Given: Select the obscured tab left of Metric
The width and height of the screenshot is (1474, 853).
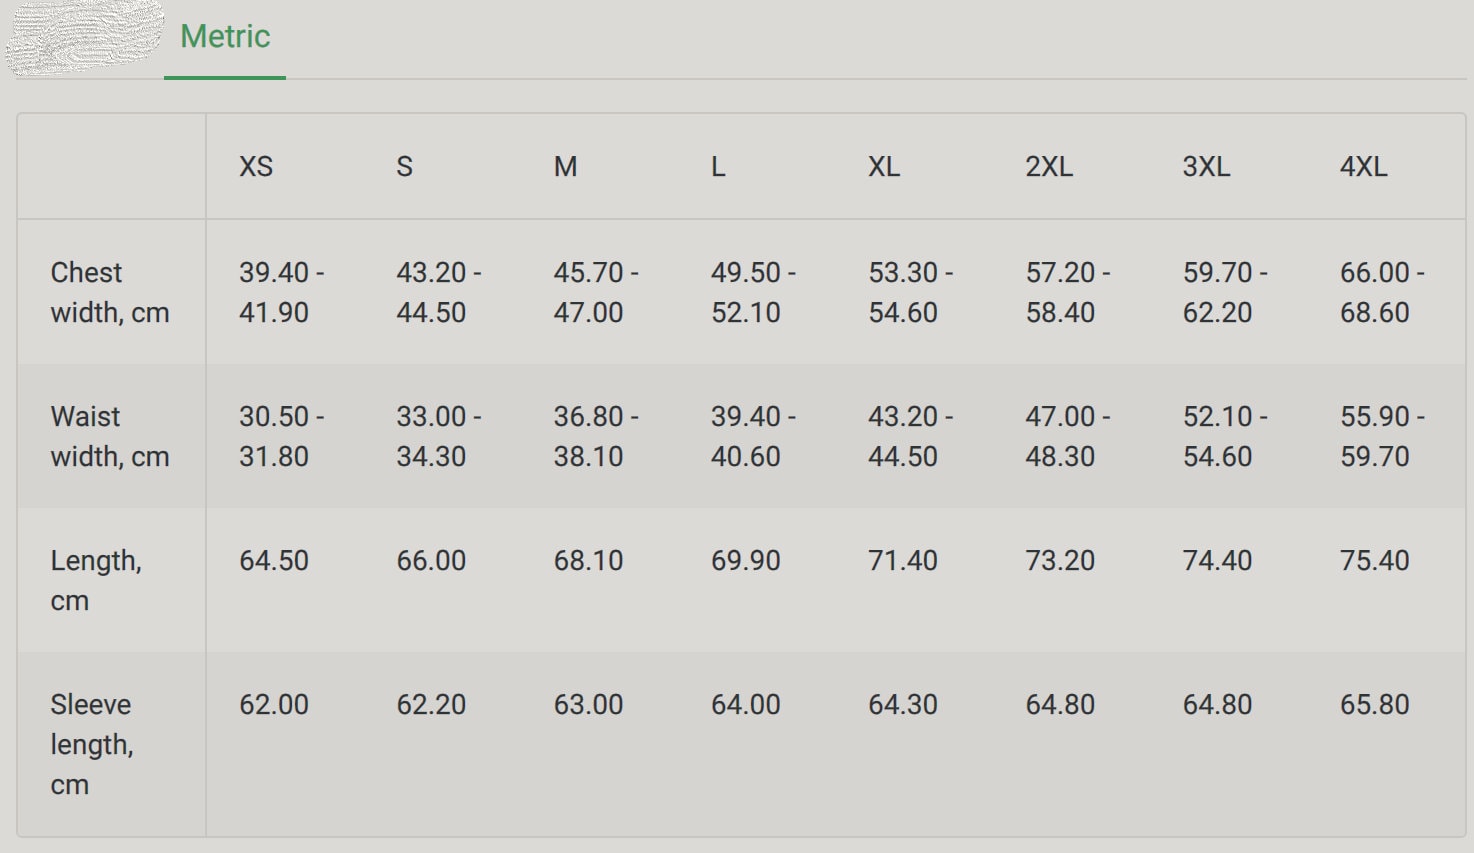Looking at the screenshot, I should pos(84,37).
